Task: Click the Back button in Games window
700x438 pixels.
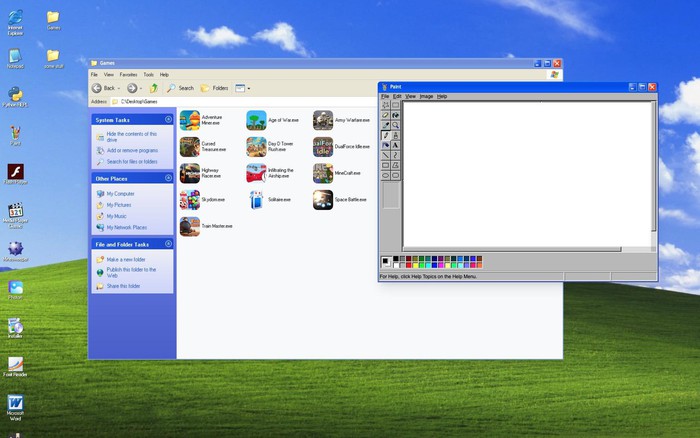Action: [103, 88]
